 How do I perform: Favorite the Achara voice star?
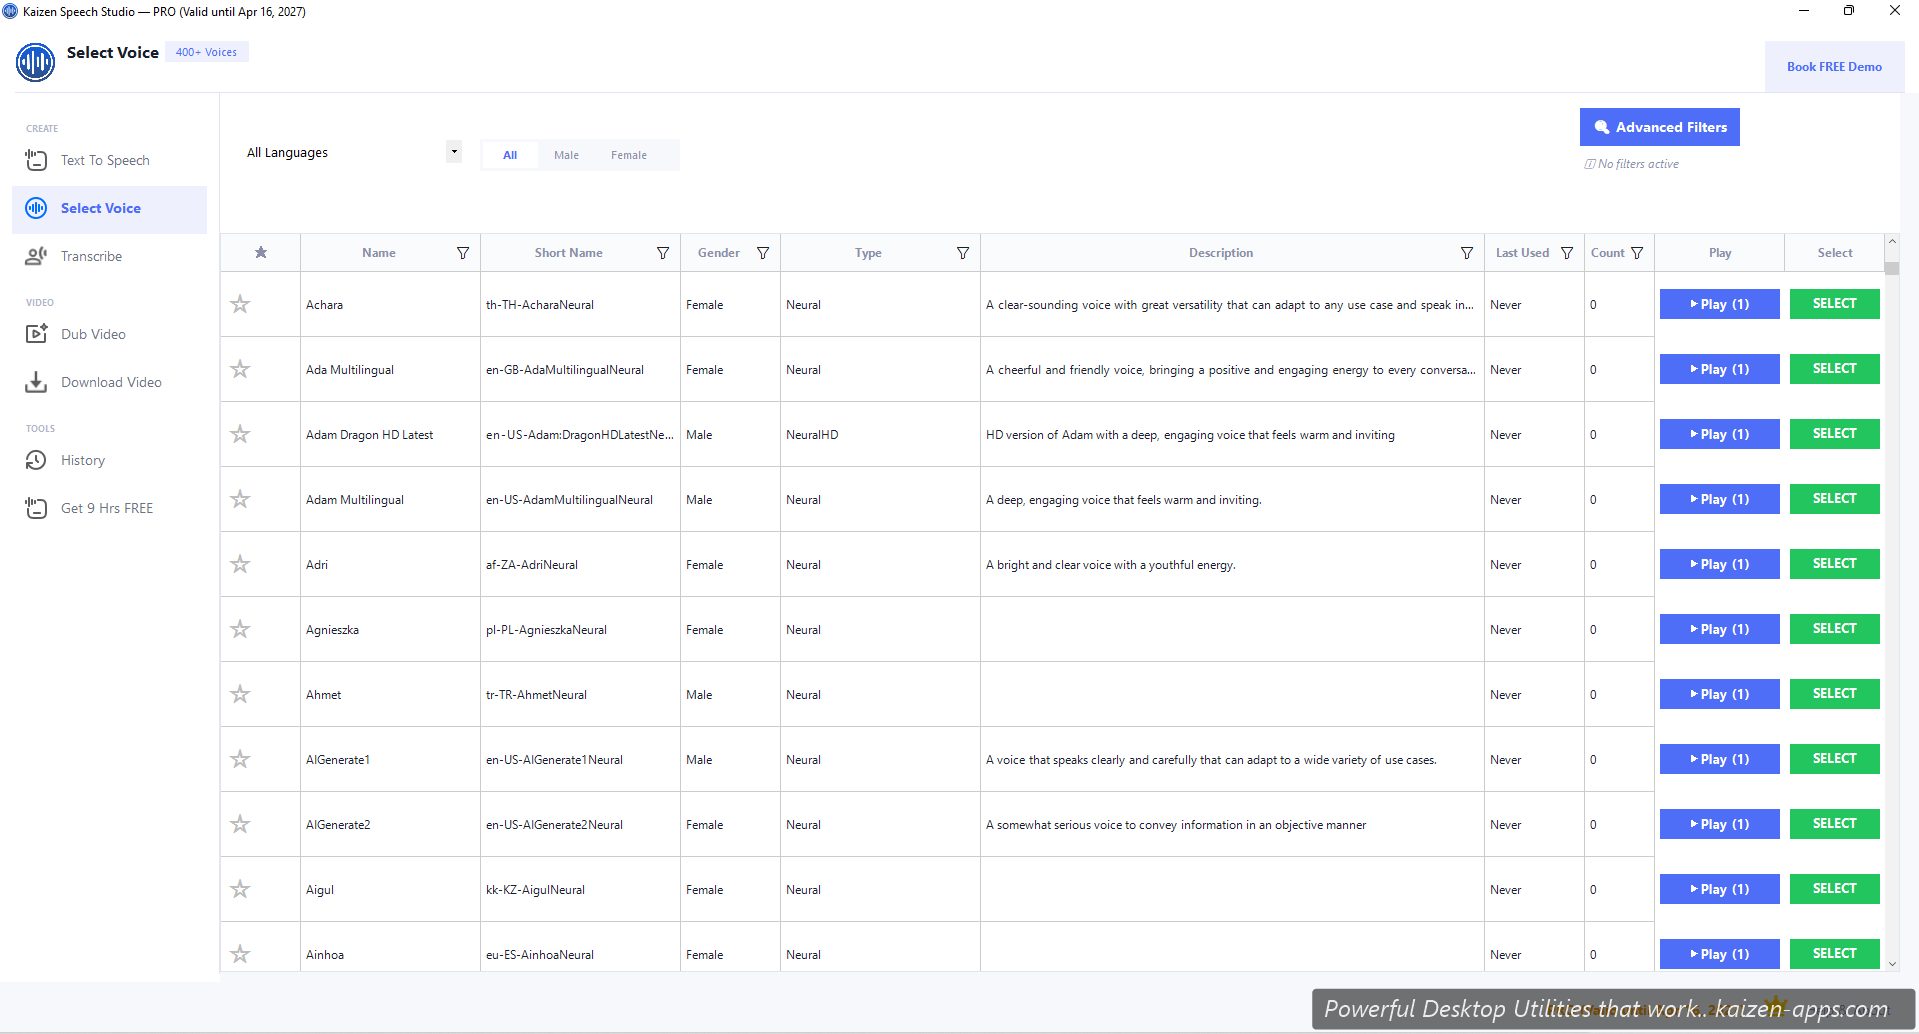(x=240, y=304)
